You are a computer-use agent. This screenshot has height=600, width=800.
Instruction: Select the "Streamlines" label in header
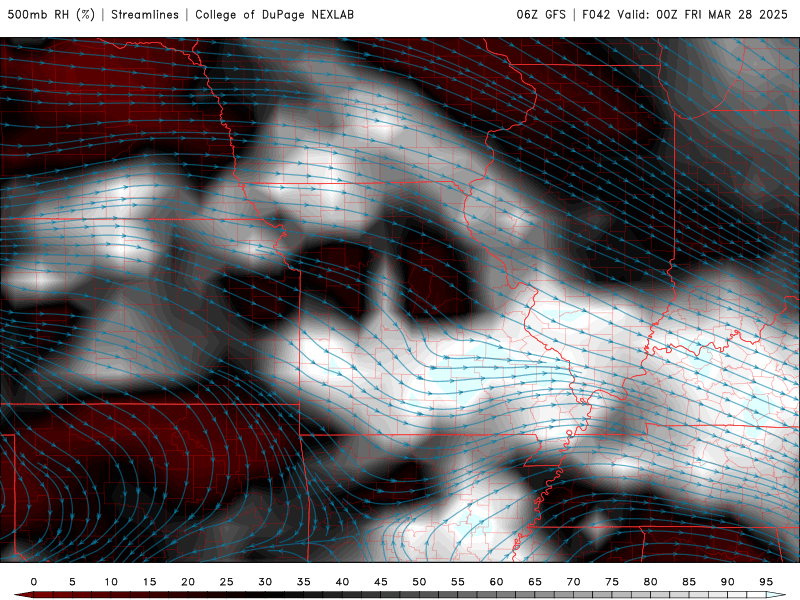(145, 15)
